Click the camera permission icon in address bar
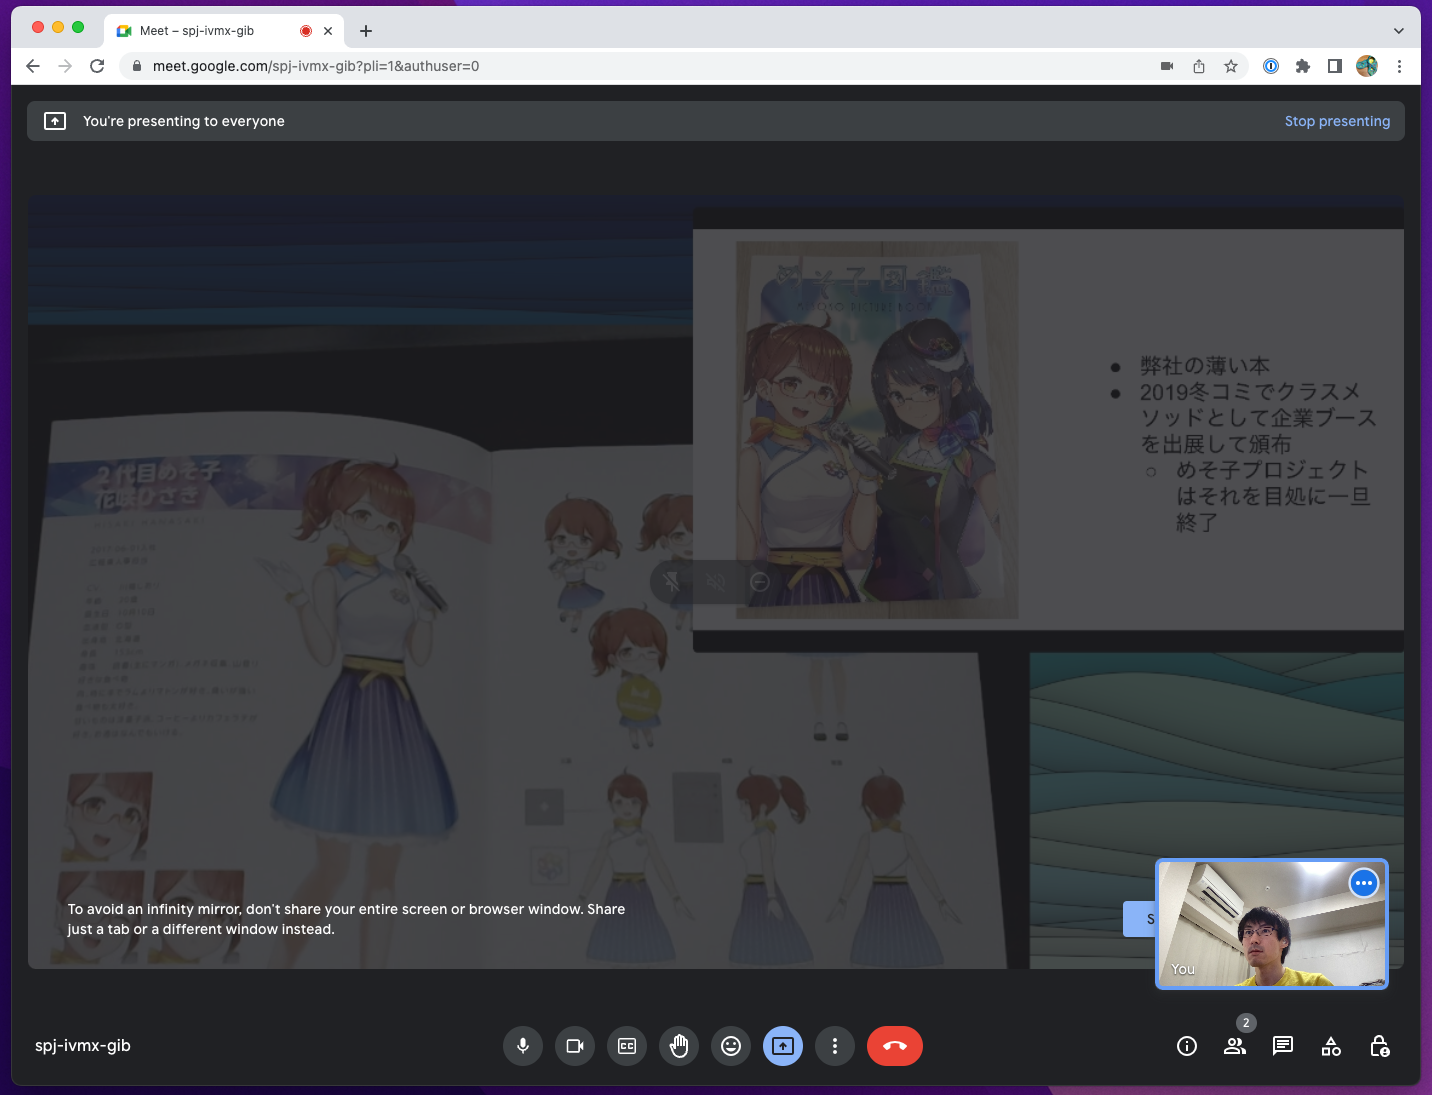 (x=1167, y=66)
